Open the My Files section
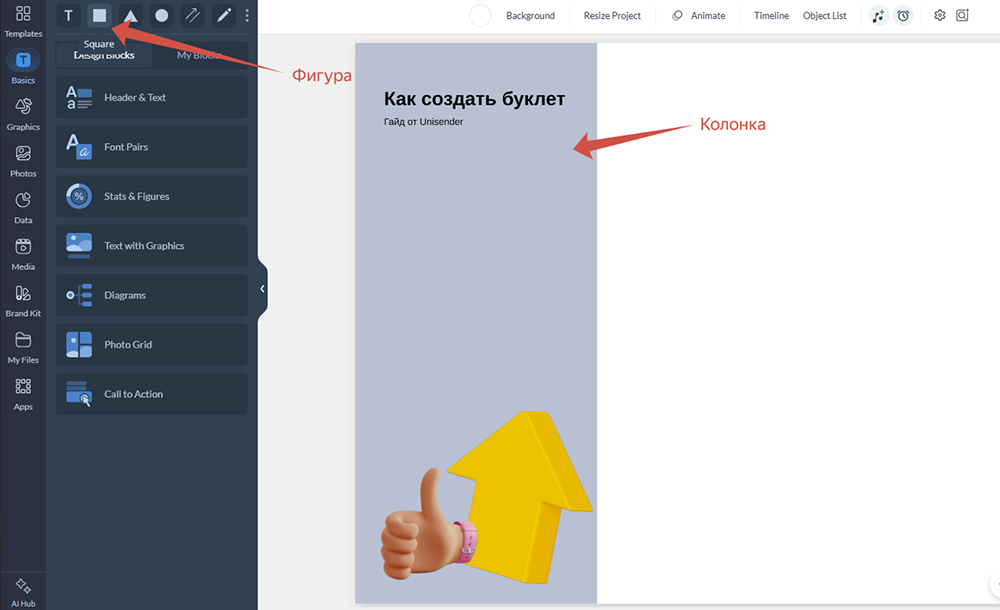The image size is (1000, 610). click(x=23, y=347)
